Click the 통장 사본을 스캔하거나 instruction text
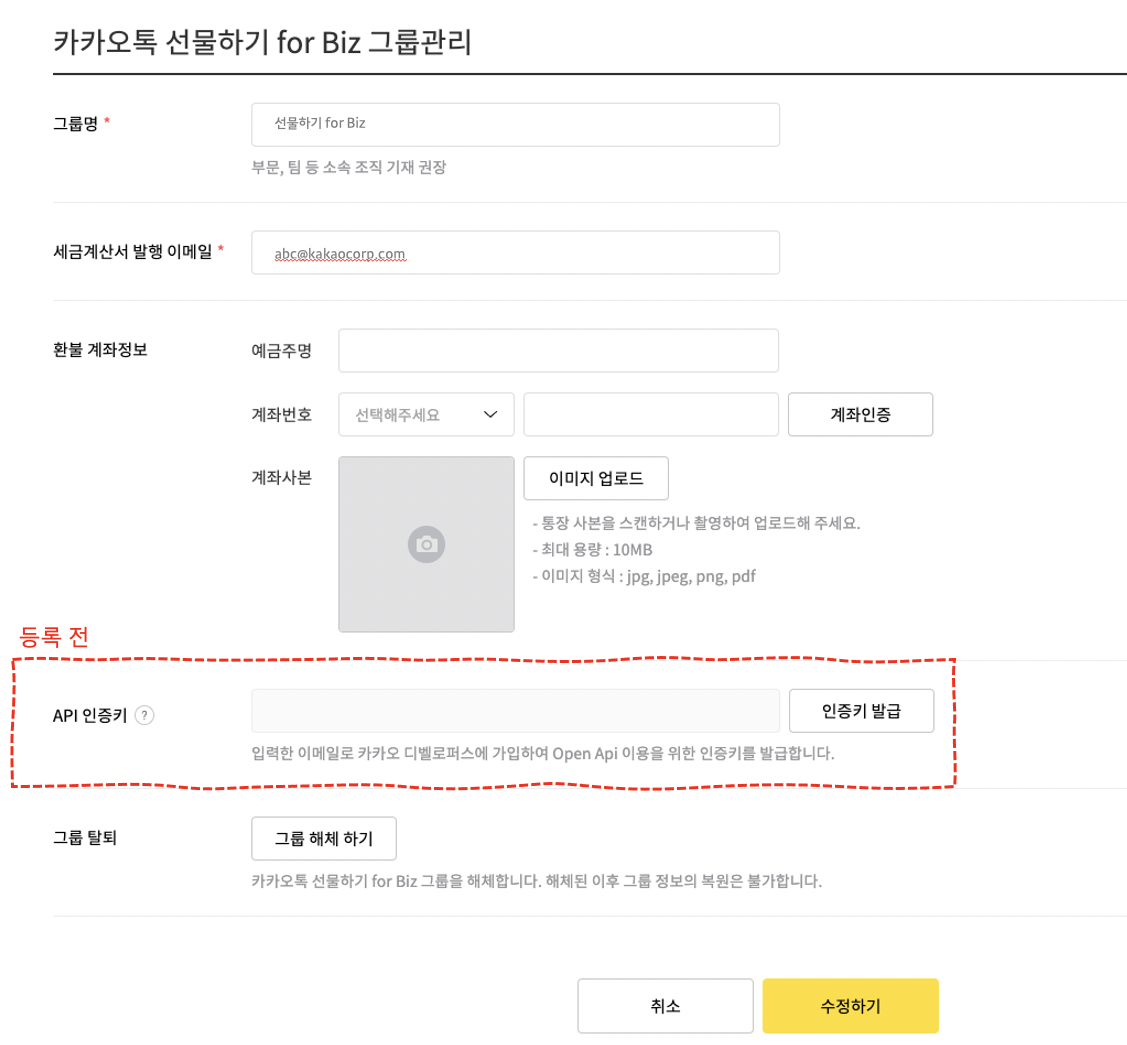Screen dimensions: 1127x1045 pyautogui.click(x=696, y=523)
